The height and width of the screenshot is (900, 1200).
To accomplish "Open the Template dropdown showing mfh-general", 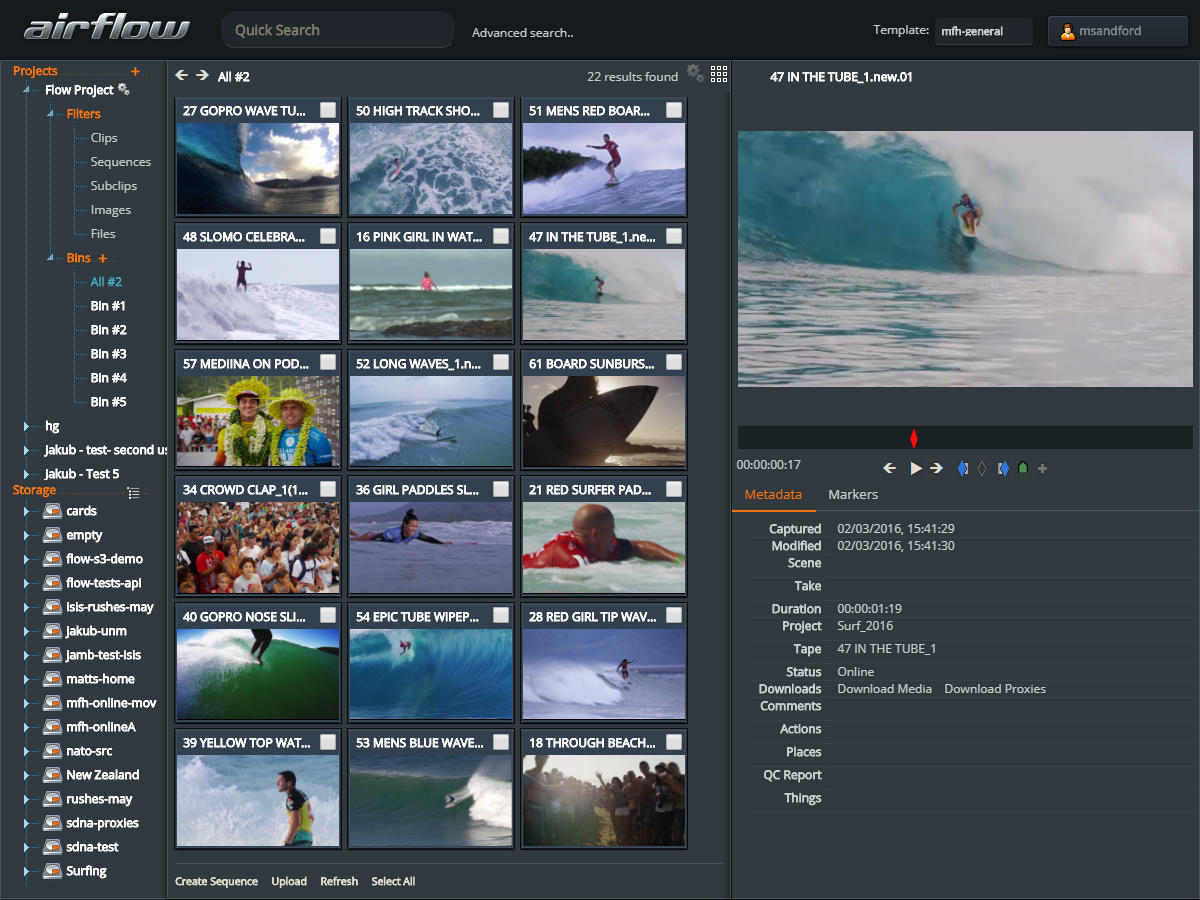I will point(983,31).
